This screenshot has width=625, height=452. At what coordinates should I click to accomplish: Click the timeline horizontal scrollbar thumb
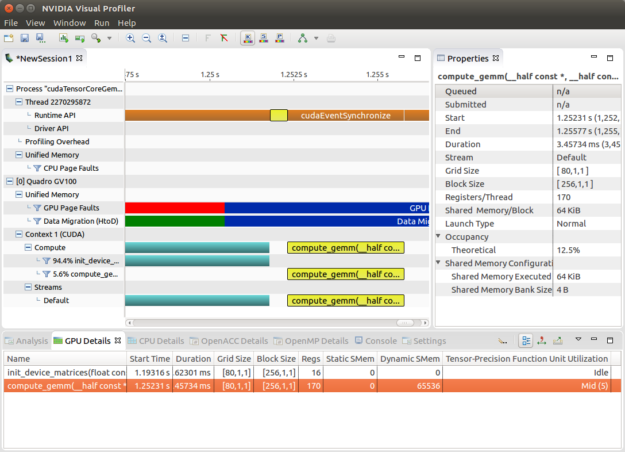pyautogui.click(x=405, y=322)
